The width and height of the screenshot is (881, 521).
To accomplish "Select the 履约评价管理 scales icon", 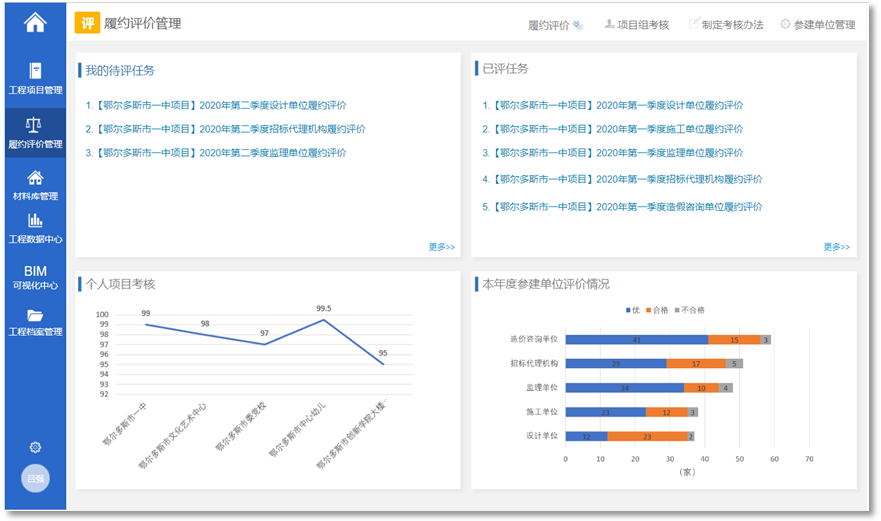I will click(35, 125).
